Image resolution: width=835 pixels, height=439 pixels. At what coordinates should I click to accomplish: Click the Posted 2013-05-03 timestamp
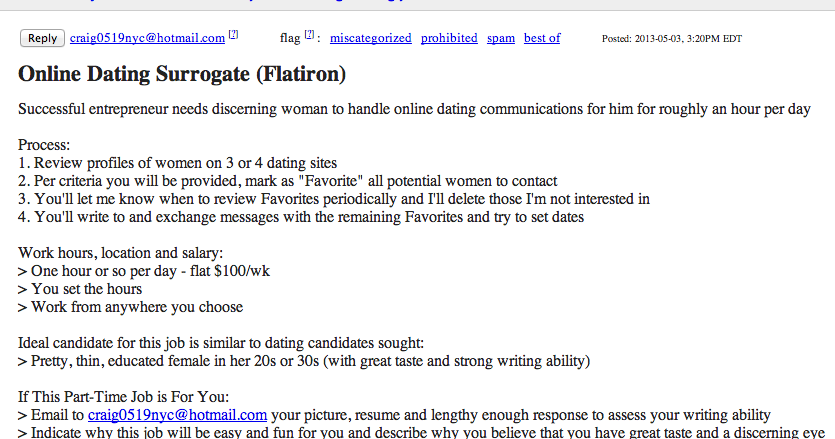point(672,38)
